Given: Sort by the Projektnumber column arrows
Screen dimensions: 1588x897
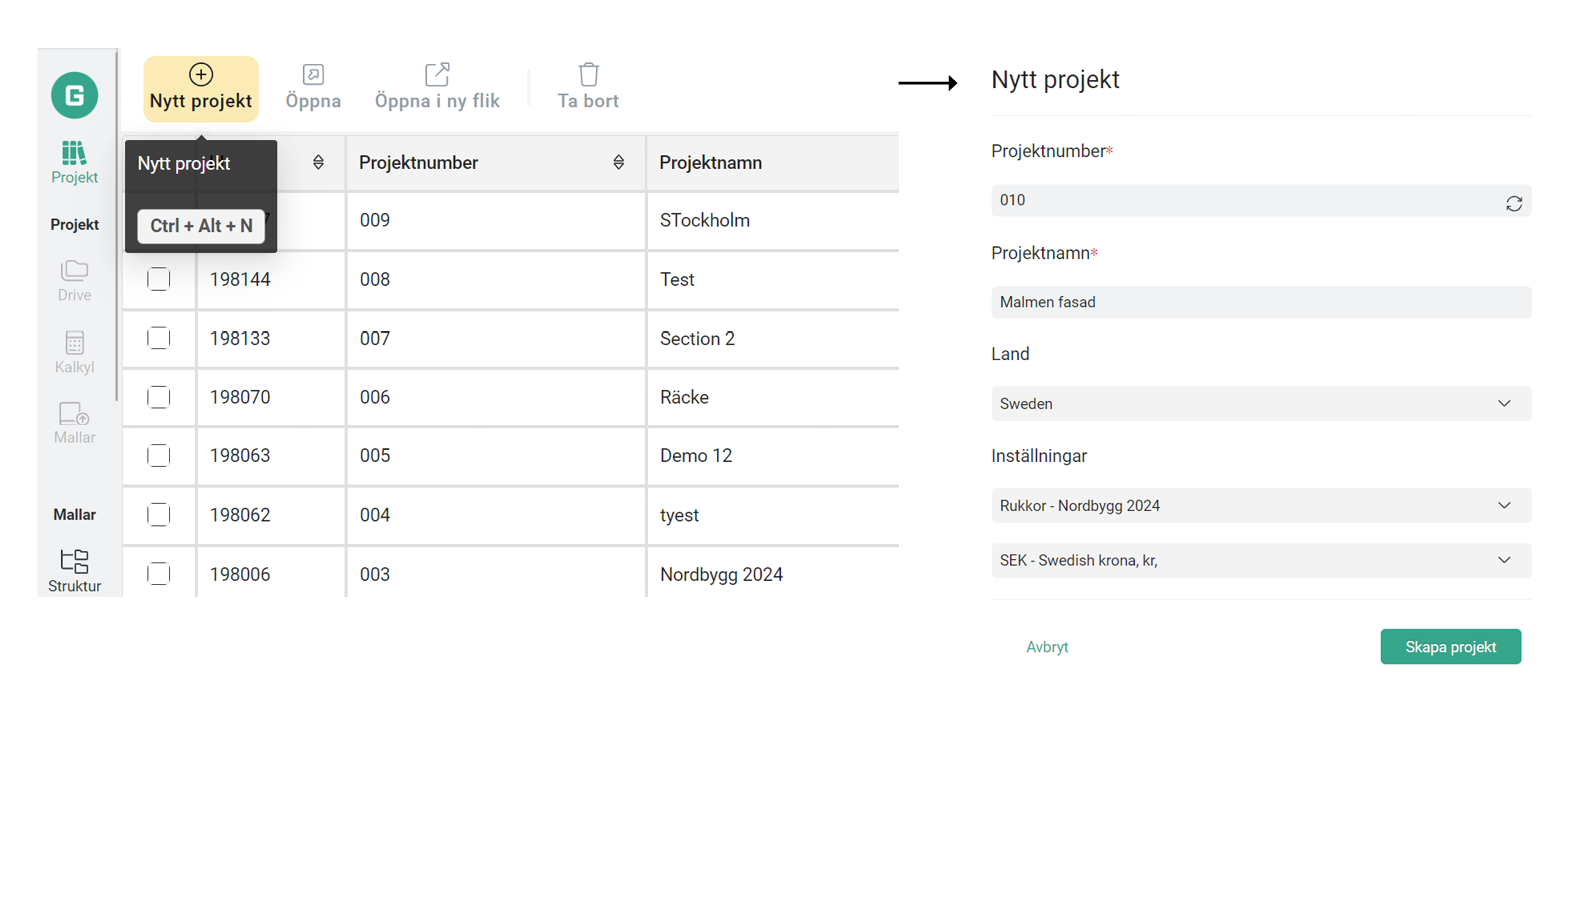Looking at the screenshot, I should (x=618, y=163).
